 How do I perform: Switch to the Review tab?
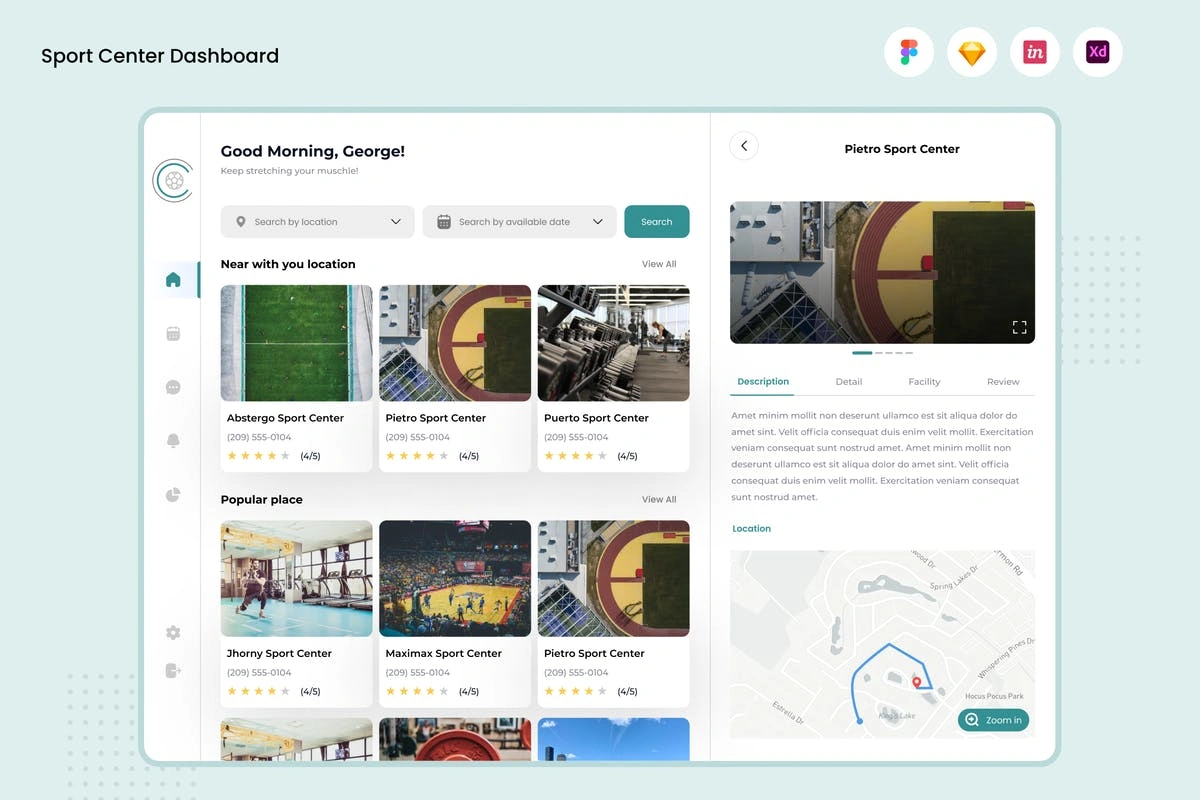[x=1003, y=381]
